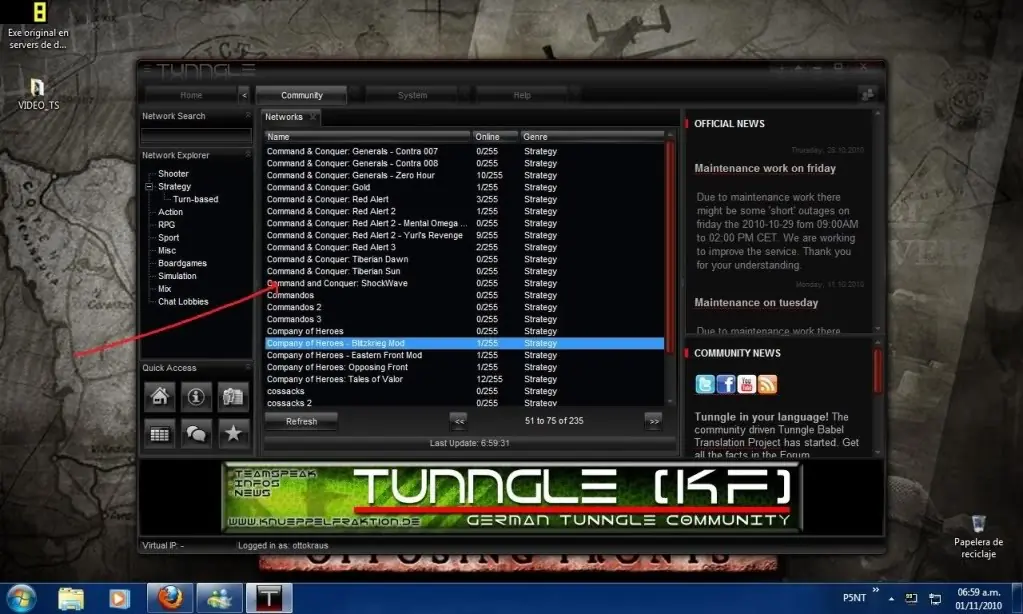
Task: Close the Networks tab
Action: (313, 117)
